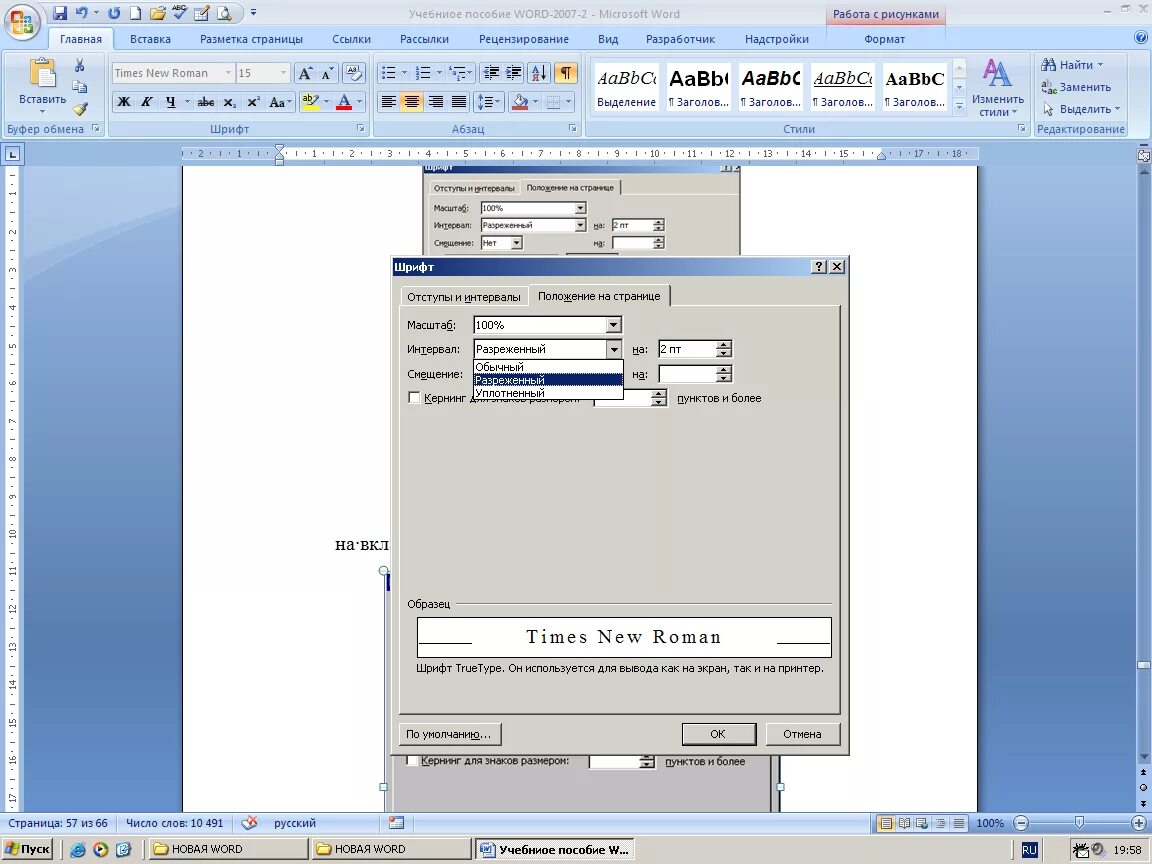Image resolution: width=1152 pixels, height=864 pixels.
Task: Select Обычный in interval list
Action: click(x=548, y=367)
